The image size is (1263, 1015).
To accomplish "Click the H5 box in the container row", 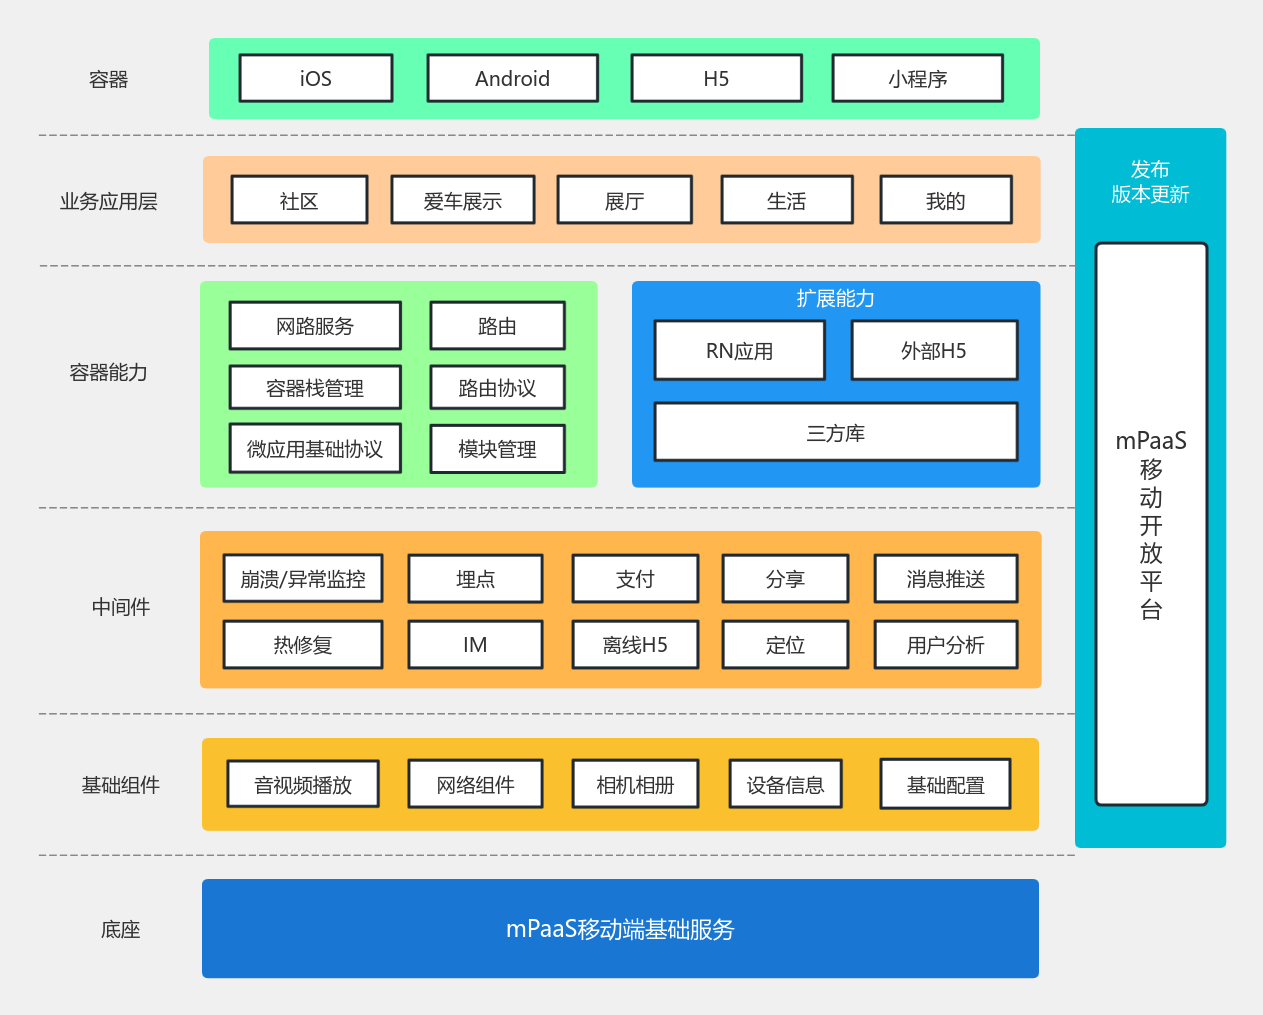I will 717,78.
